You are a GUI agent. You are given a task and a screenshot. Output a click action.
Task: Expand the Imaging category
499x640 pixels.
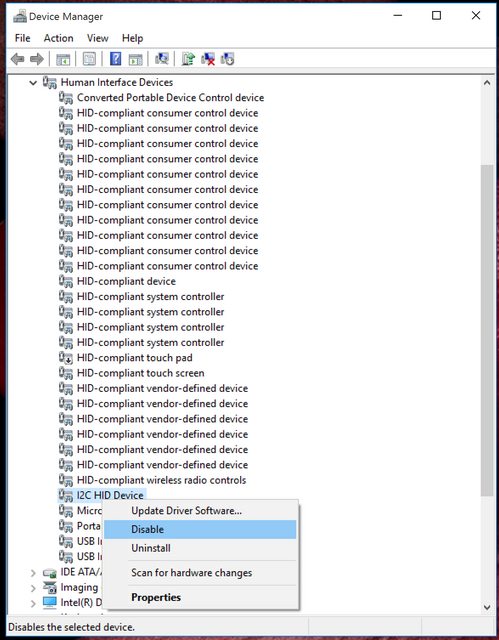(x=33, y=588)
